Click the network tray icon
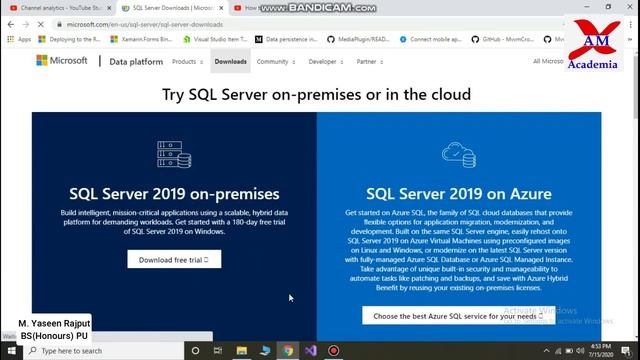640x360 pixels. click(558, 351)
